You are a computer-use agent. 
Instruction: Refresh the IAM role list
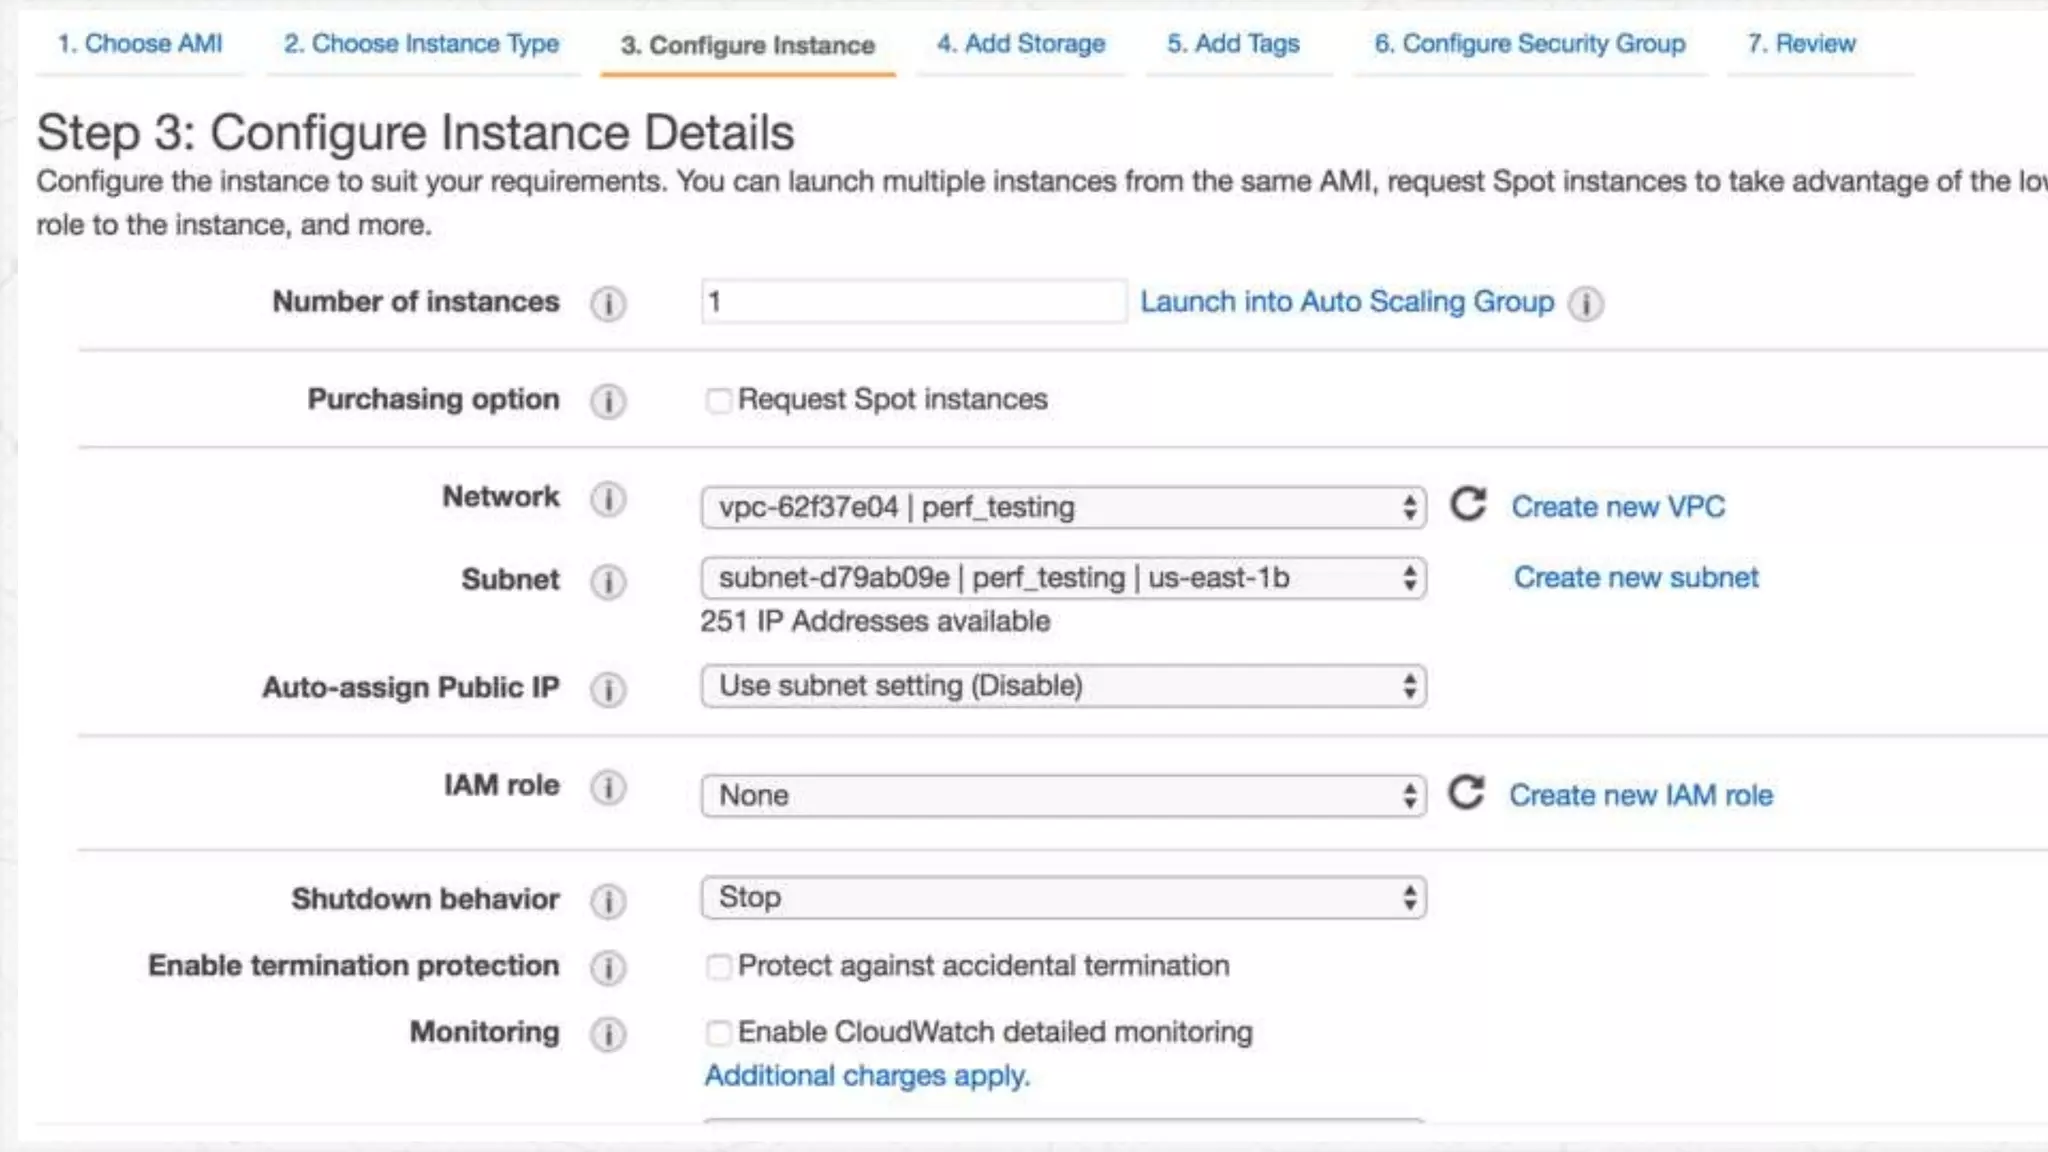tap(1466, 794)
